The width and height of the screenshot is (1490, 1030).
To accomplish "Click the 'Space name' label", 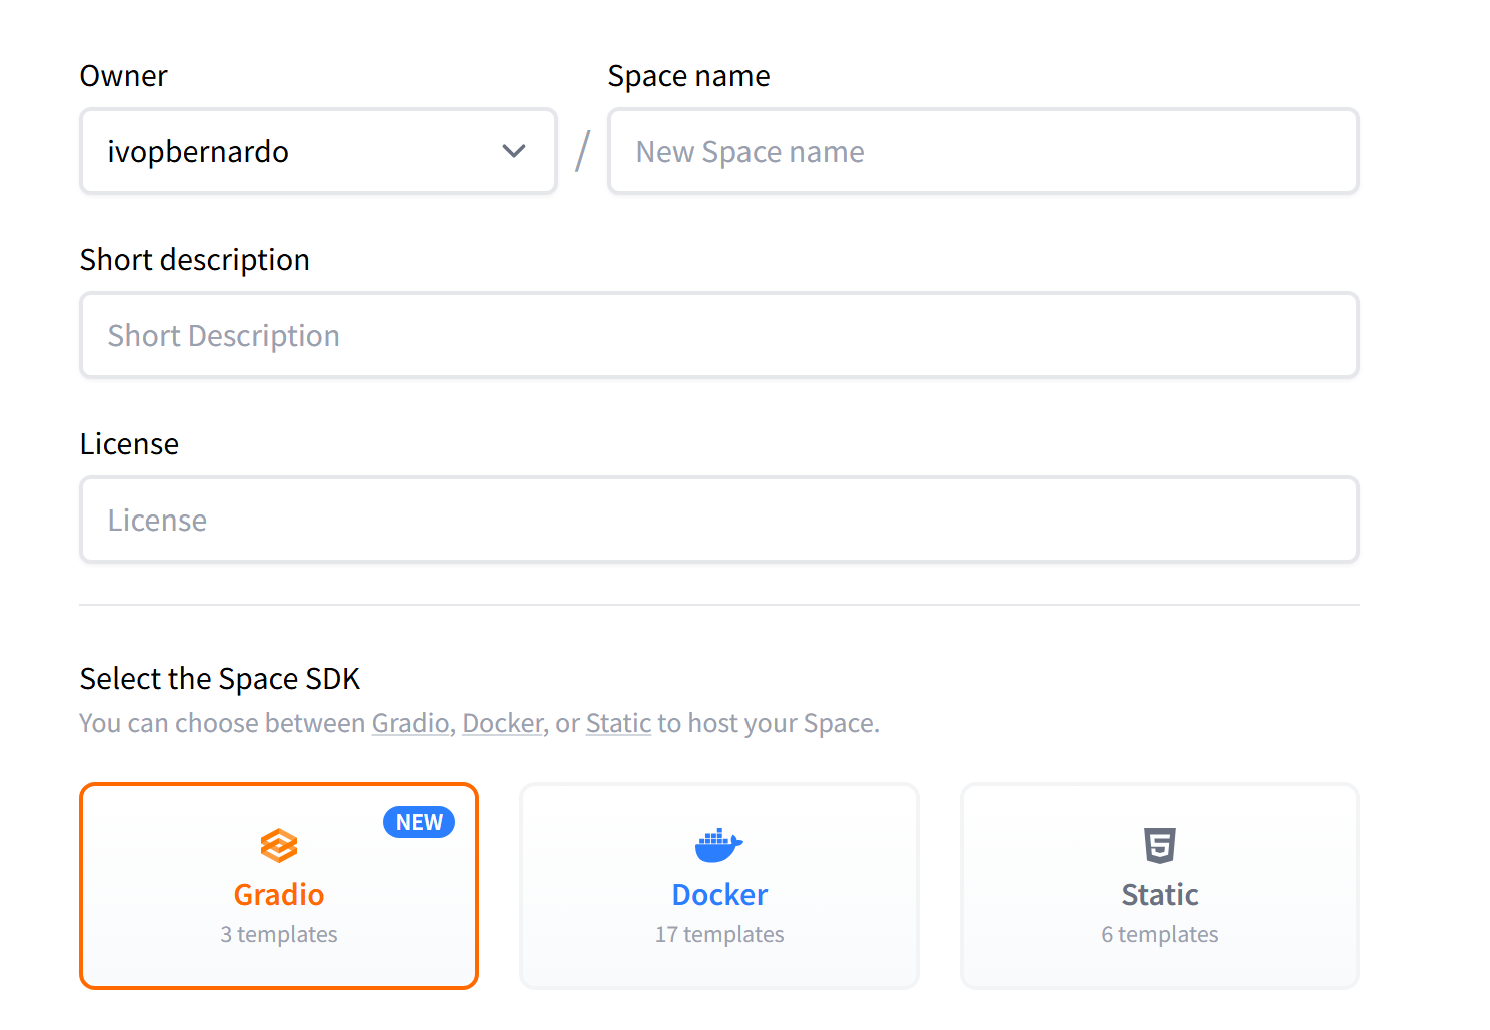I will (689, 76).
